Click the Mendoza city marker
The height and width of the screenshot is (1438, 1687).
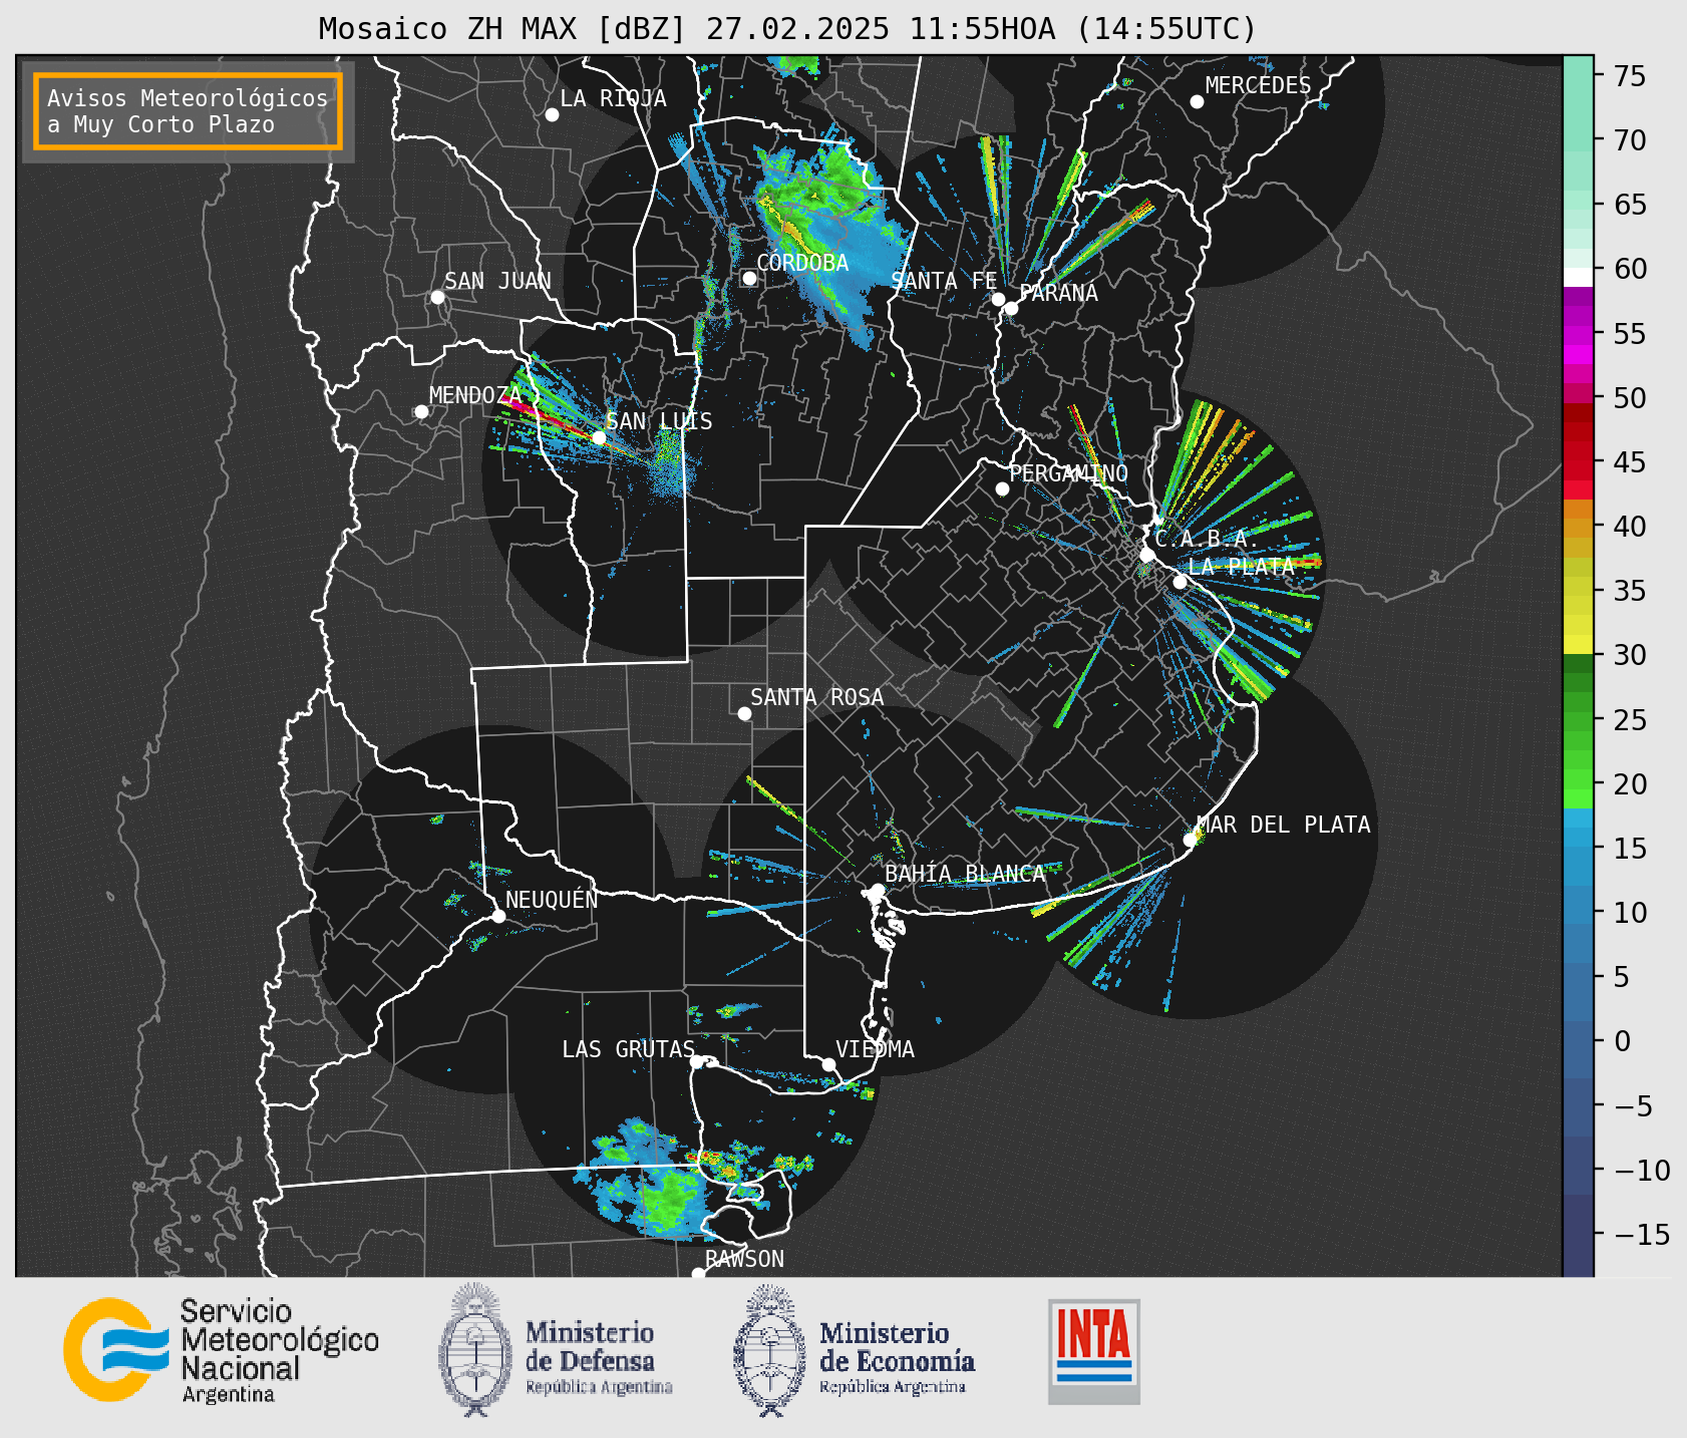[x=421, y=412]
